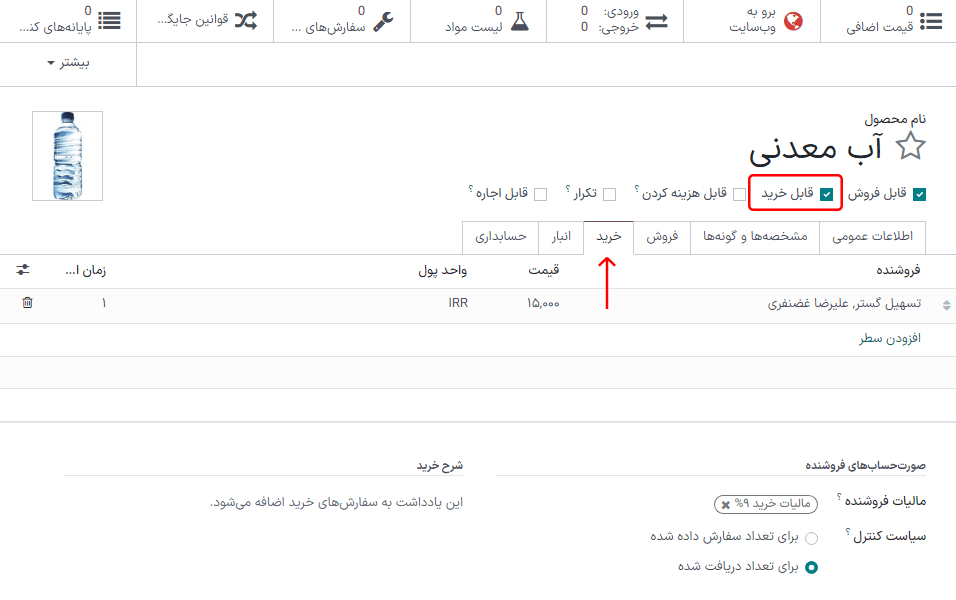
Task: Delete the vendor row with trash icon
Action: point(27,302)
